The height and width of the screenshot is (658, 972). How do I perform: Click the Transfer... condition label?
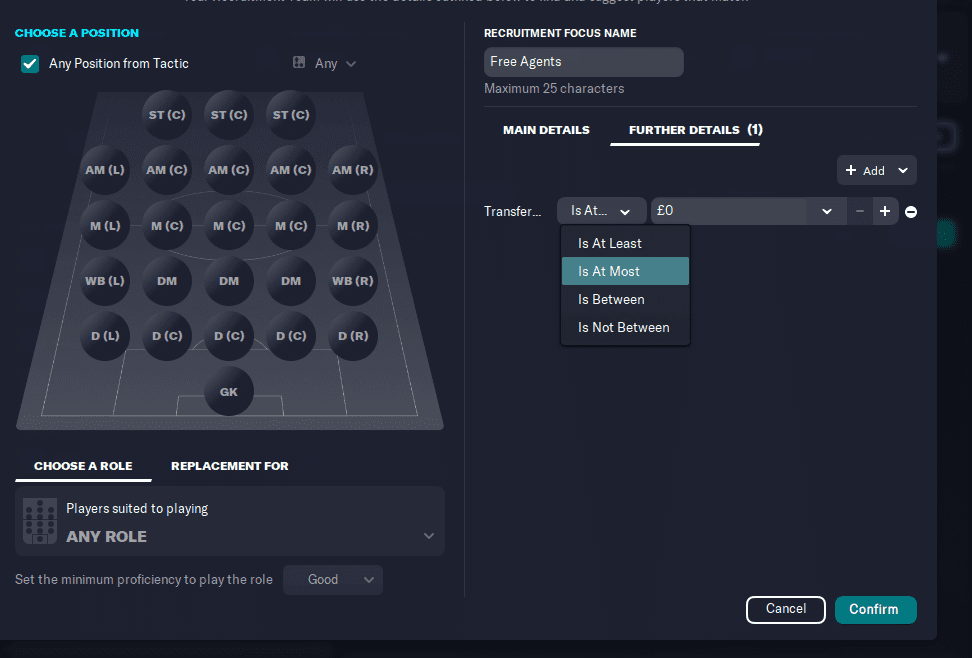pos(512,211)
